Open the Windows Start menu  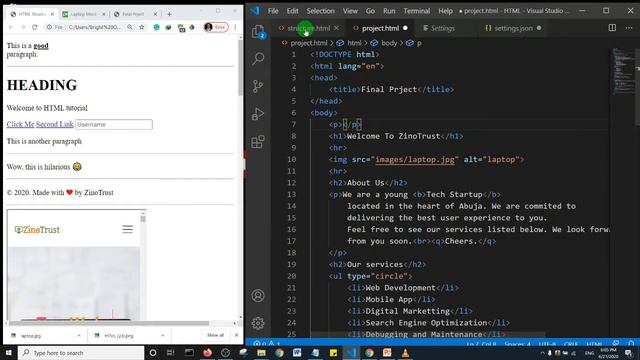pyautogui.click(x=9, y=353)
